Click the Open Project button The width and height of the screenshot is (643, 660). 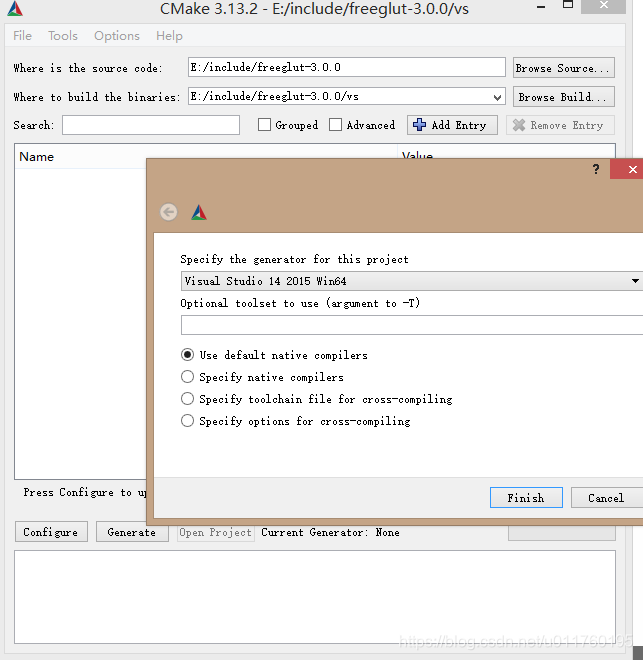point(215,532)
